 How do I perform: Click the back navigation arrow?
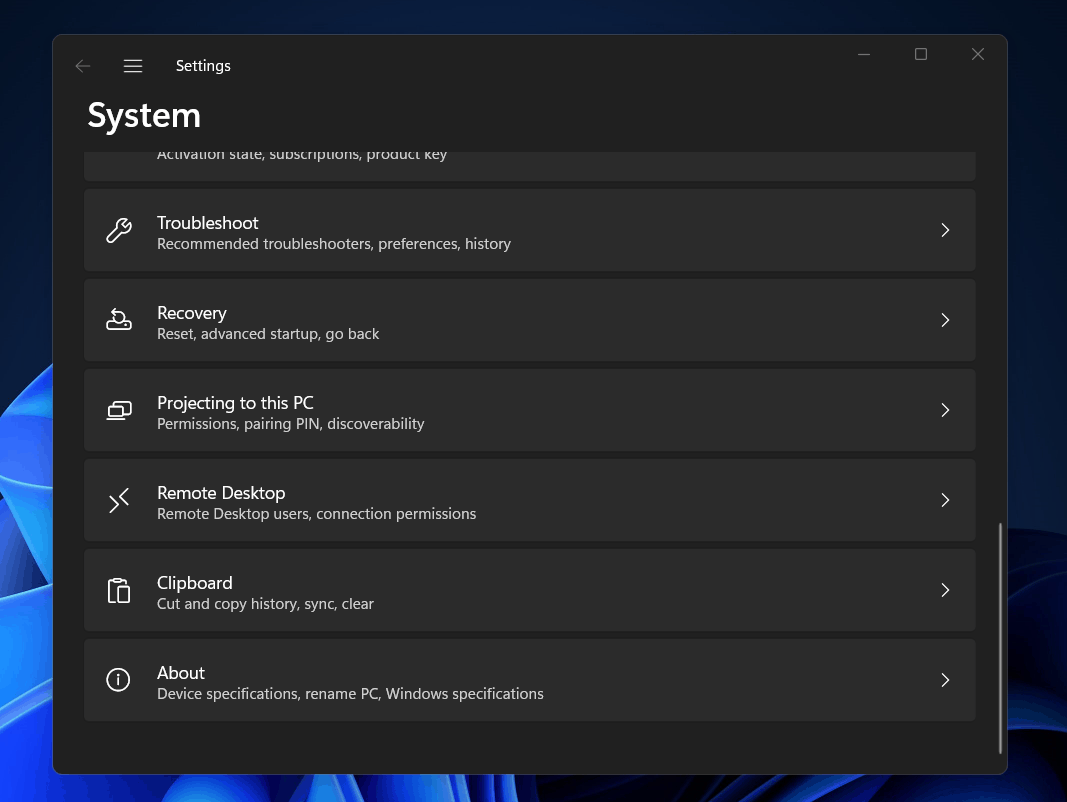click(x=83, y=65)
